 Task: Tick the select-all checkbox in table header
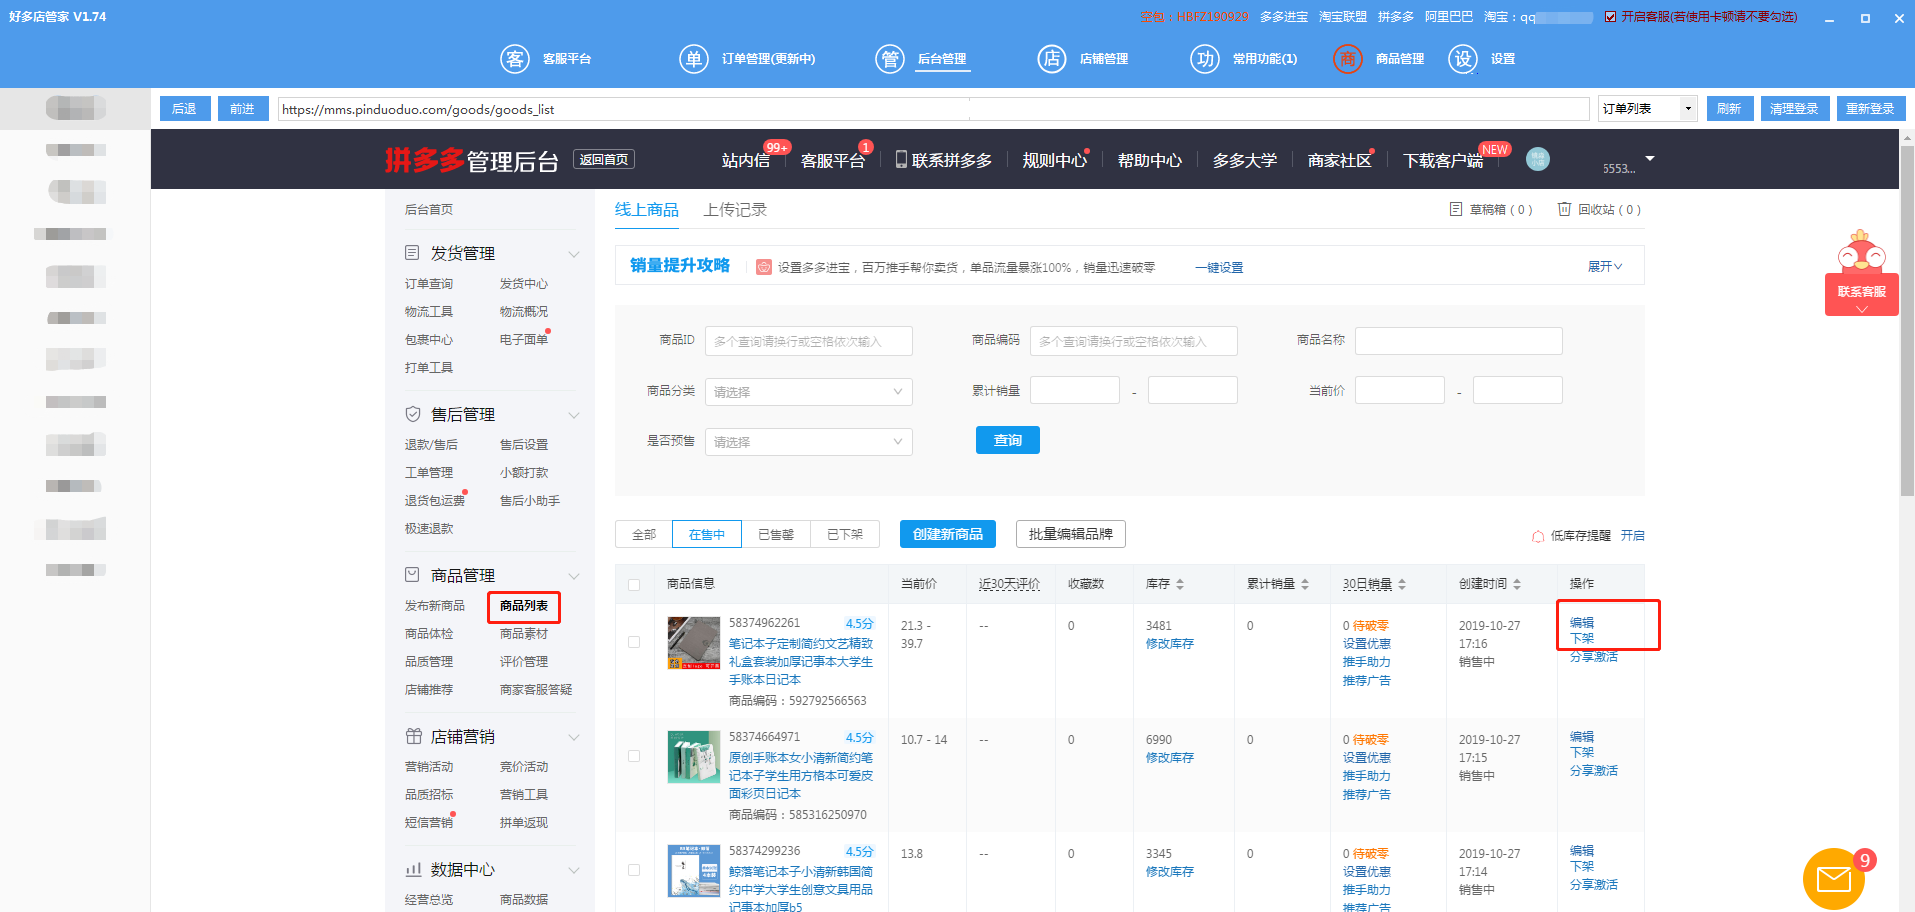[x=634, y=585]
